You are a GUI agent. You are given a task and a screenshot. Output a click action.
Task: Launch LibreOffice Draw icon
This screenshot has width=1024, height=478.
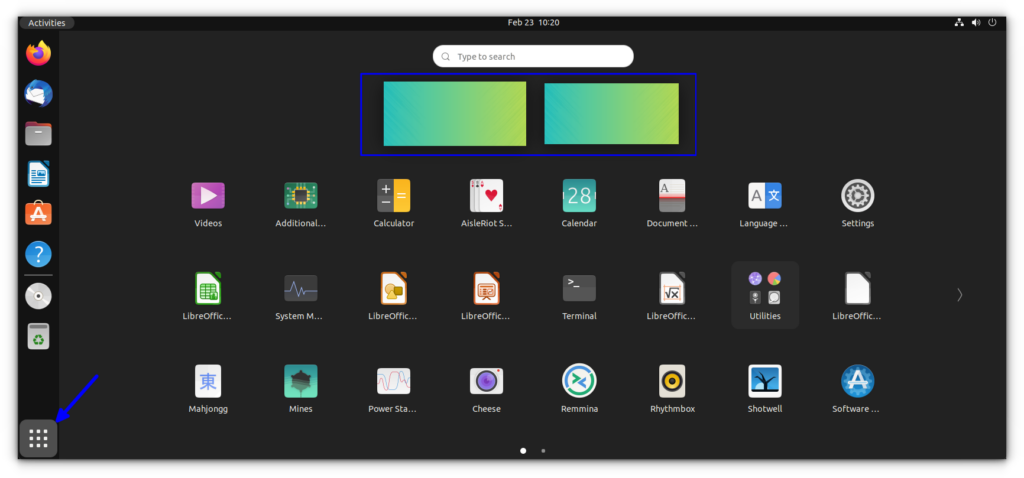(393, 289)
